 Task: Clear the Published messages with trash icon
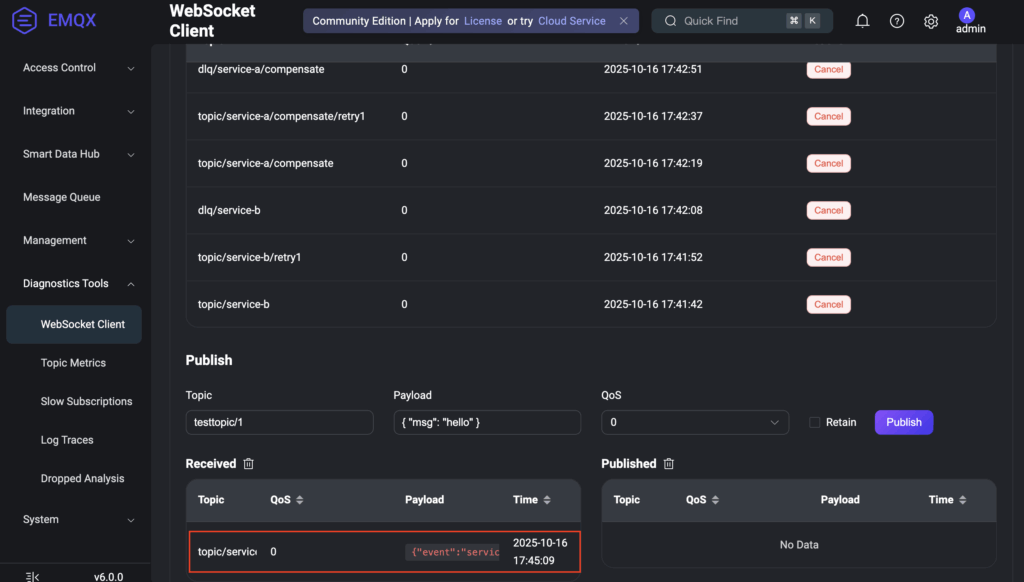(x=669, y=464)
